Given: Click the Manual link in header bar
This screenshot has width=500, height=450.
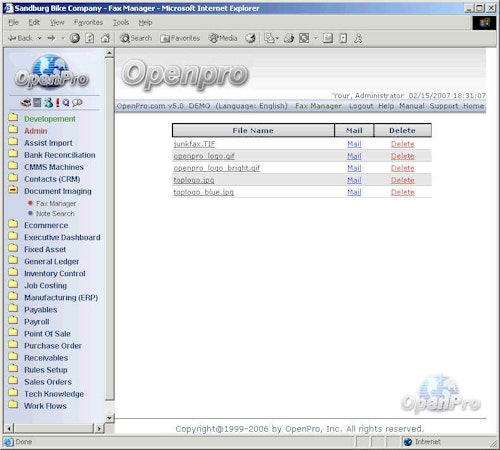Looking at the screenshot, I should click(x=412, y=106).
